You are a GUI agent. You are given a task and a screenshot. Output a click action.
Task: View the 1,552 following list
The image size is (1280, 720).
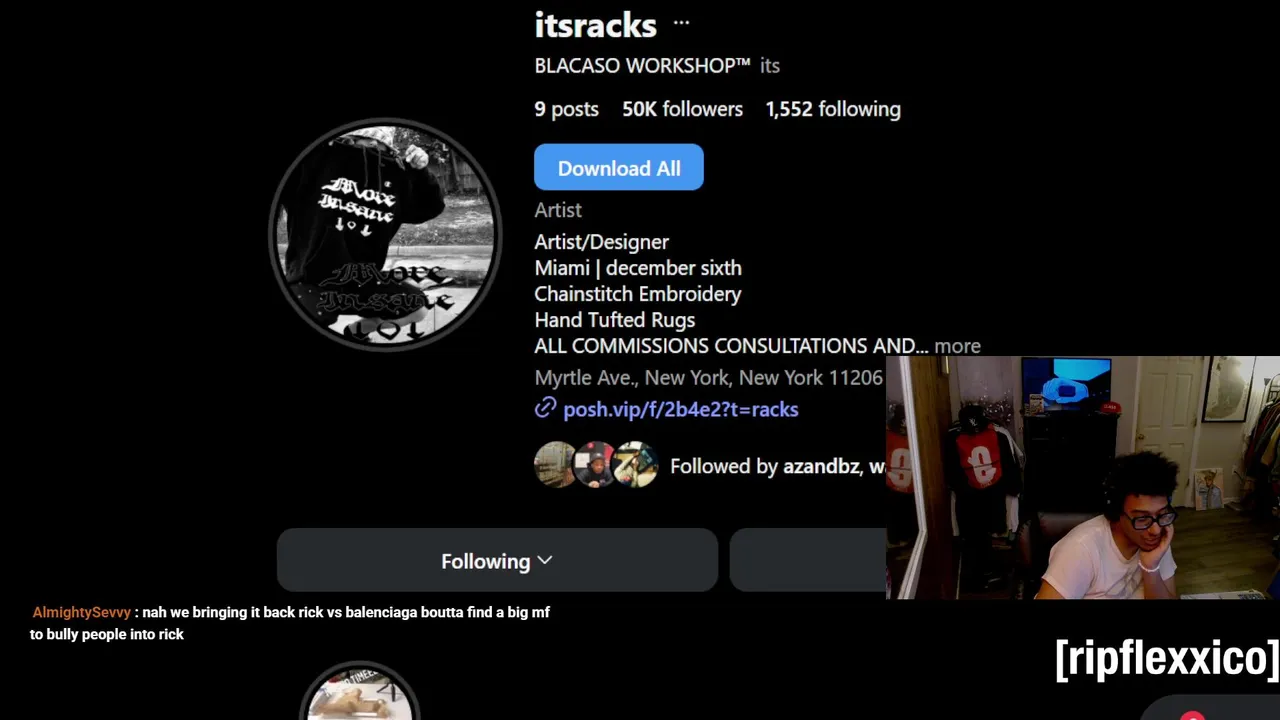pos(833,109)
